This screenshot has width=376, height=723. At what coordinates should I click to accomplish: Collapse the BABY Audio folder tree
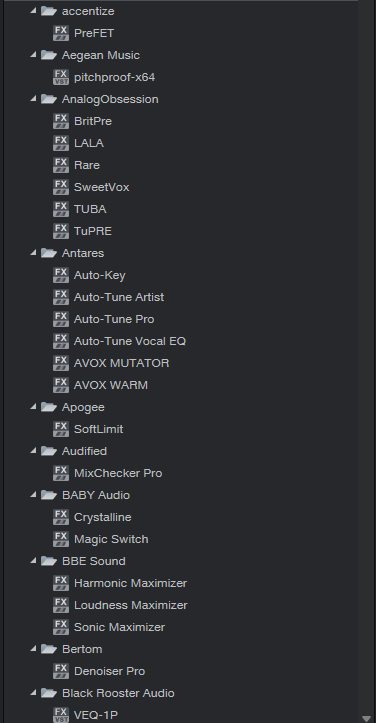(x=33, y=494)
